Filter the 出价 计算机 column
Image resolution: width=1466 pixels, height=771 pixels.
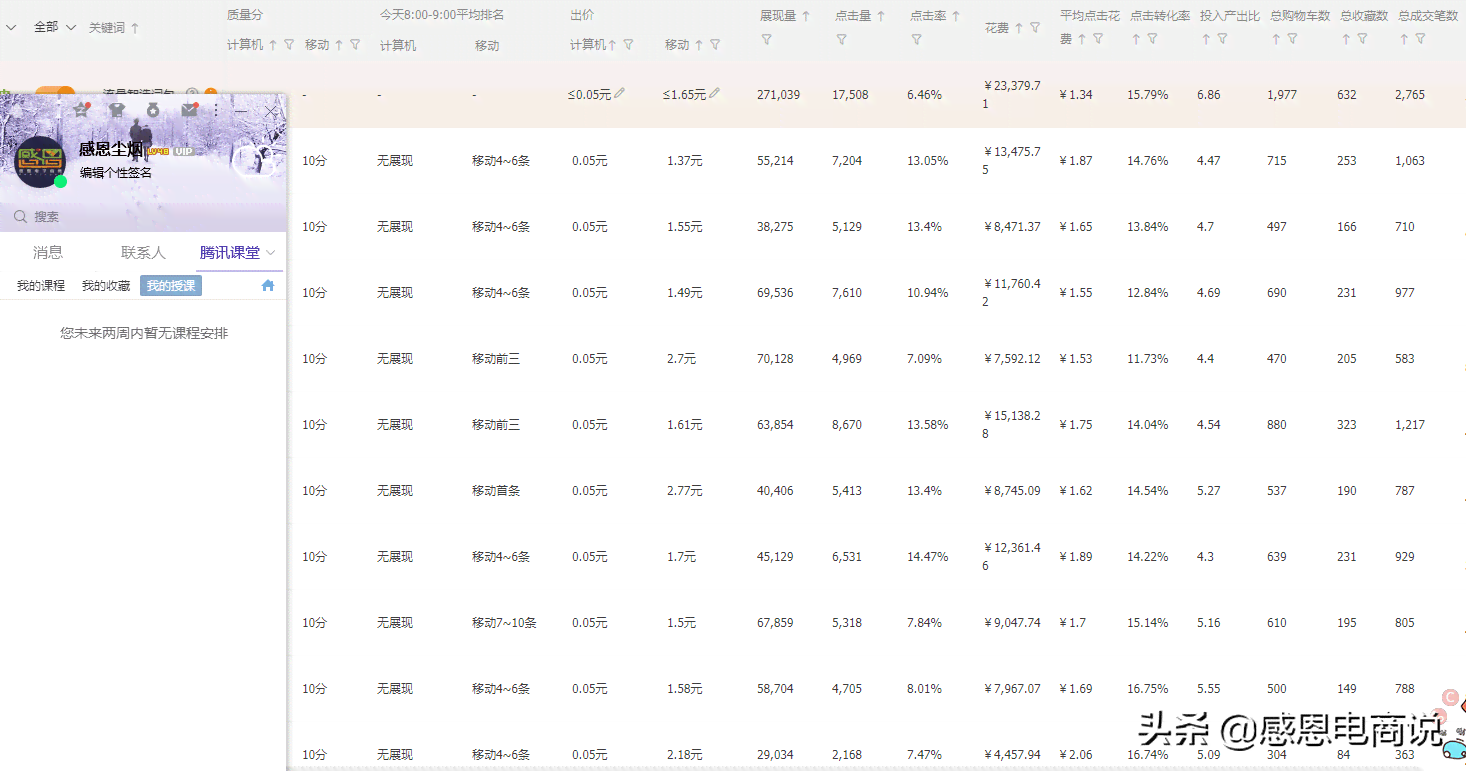pos(628,45)
